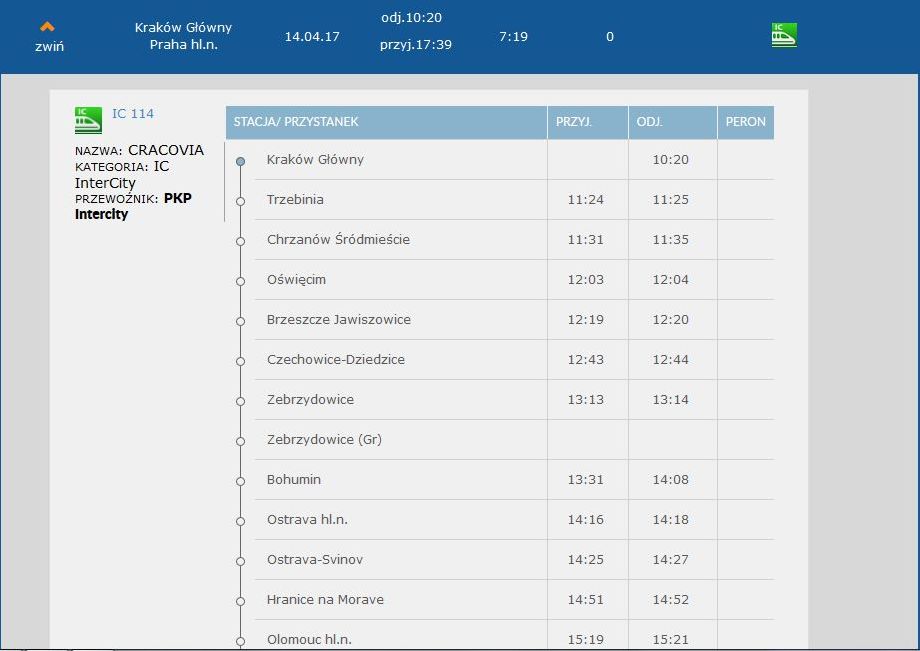The height and width of the screenshot is (651, 920).
Task: Click the 11:35 departure from Chrzanów Śródmieście
Action: (x=671, y=239)
